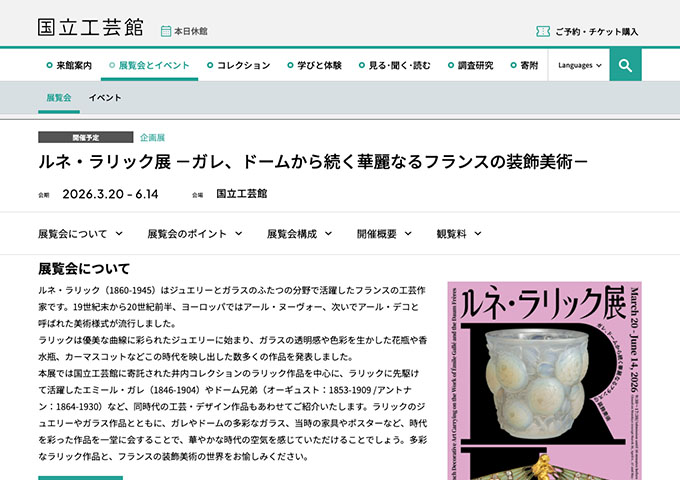Open the 調査研究 menu

[x=471, y=65]
